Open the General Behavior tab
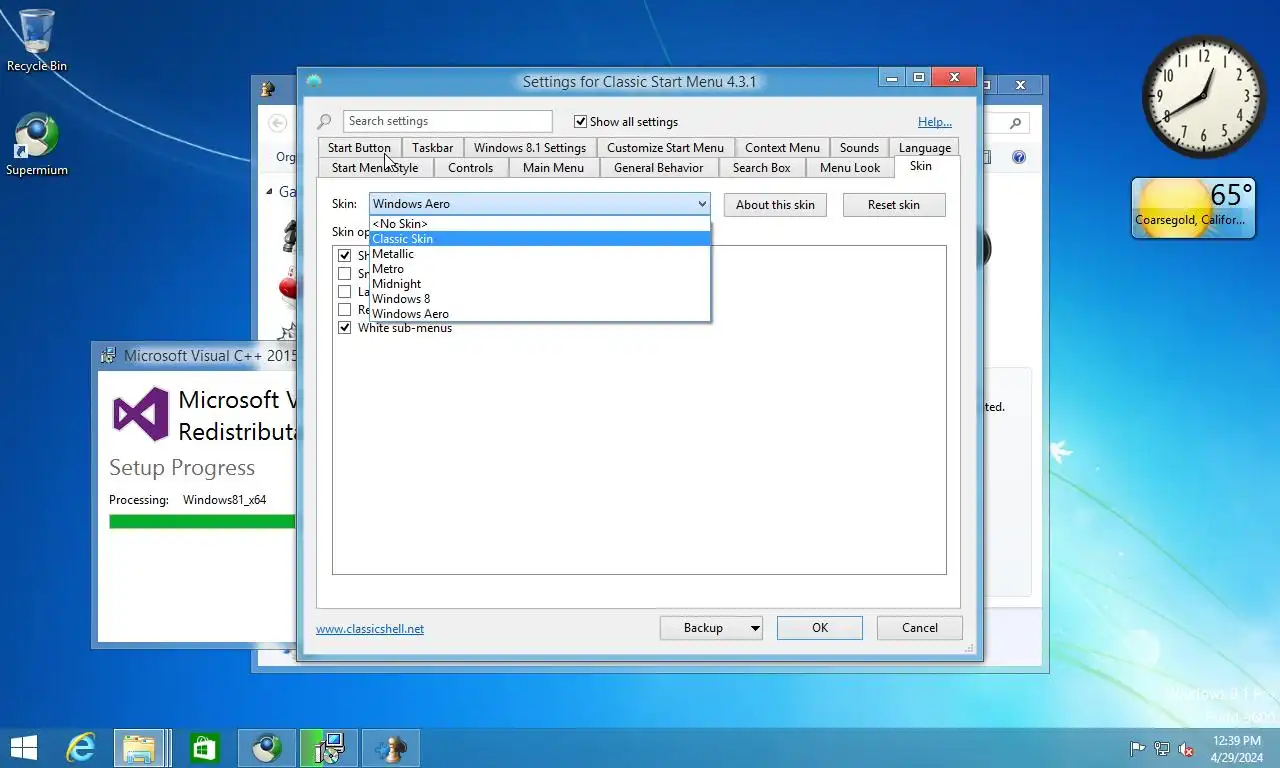Screen dimensions: 1280x768 (658, 168)
